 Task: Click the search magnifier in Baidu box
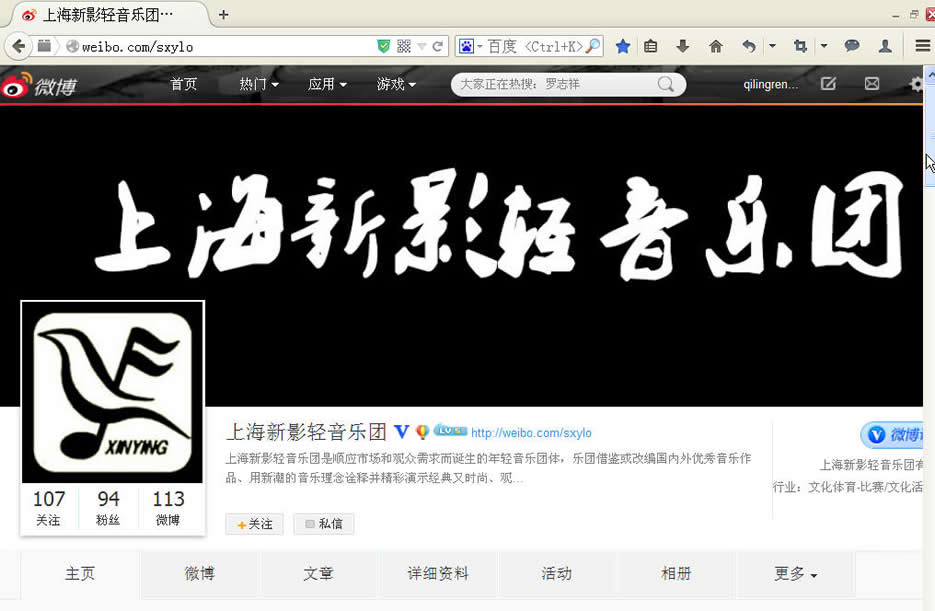coord(592,46)
